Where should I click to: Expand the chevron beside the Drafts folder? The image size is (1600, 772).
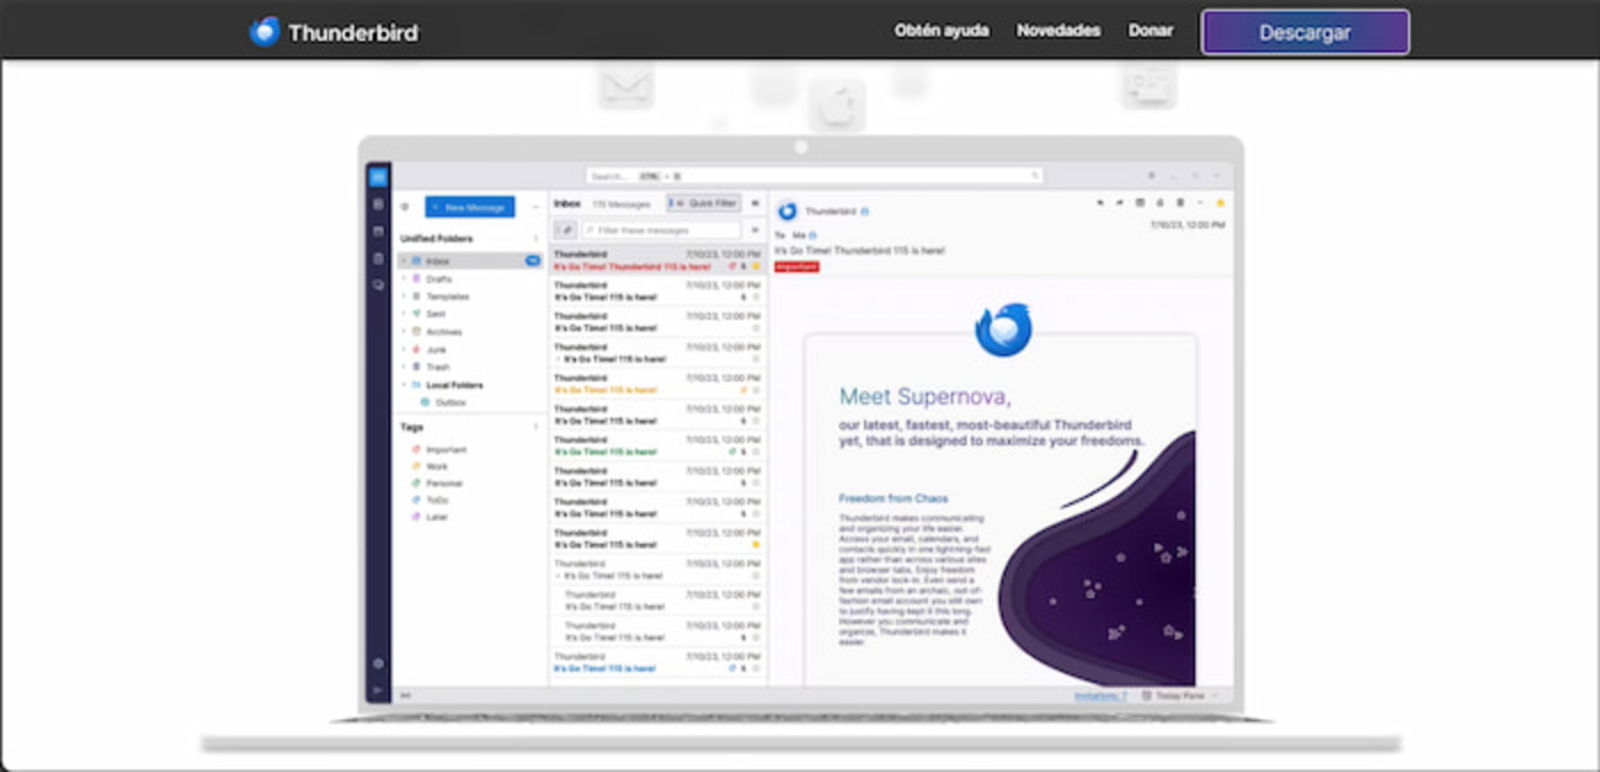(x=404, y=279)
